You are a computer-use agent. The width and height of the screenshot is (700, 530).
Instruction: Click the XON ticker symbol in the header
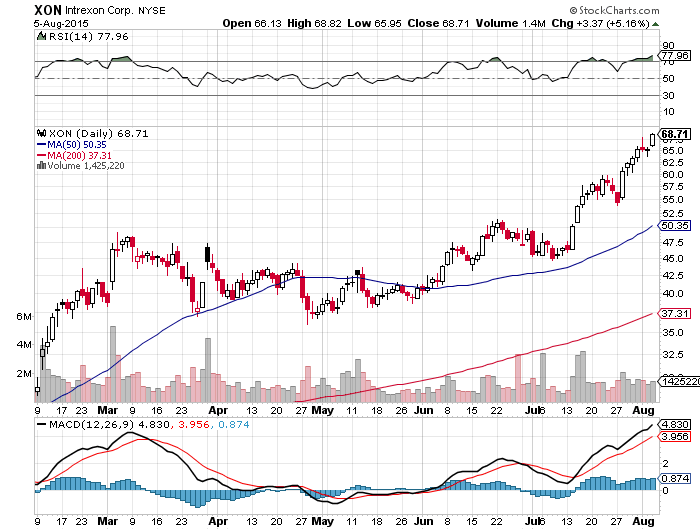[48, 10]
